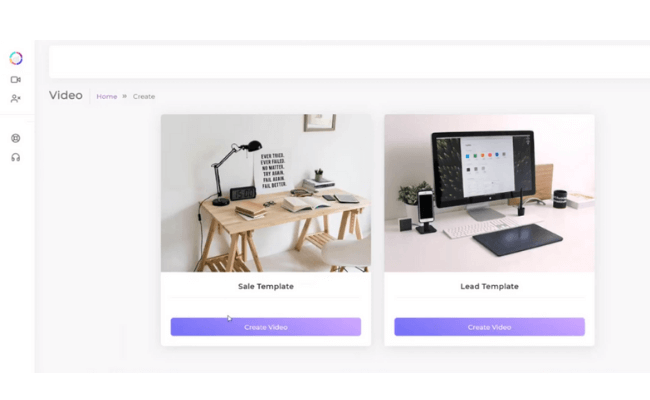Viewport: 650px width, 400px height.
Task: Click the breadcrumb double-chevron separator
Action: pyautogui.click(x=124, y=96)
